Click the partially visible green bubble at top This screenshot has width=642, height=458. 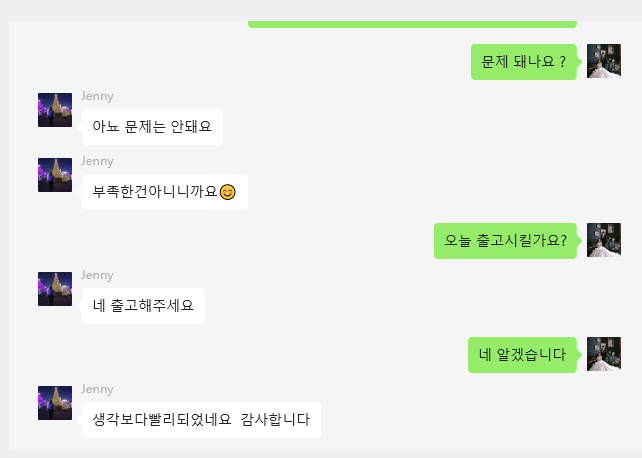pyautogui.click(x=412, y=21)
